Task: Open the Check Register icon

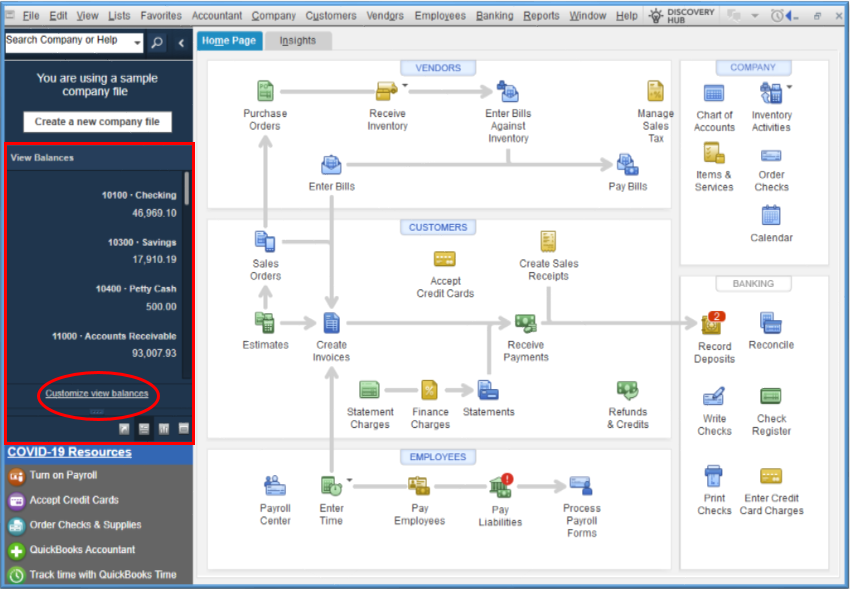Action: click(x=771, y=396)
